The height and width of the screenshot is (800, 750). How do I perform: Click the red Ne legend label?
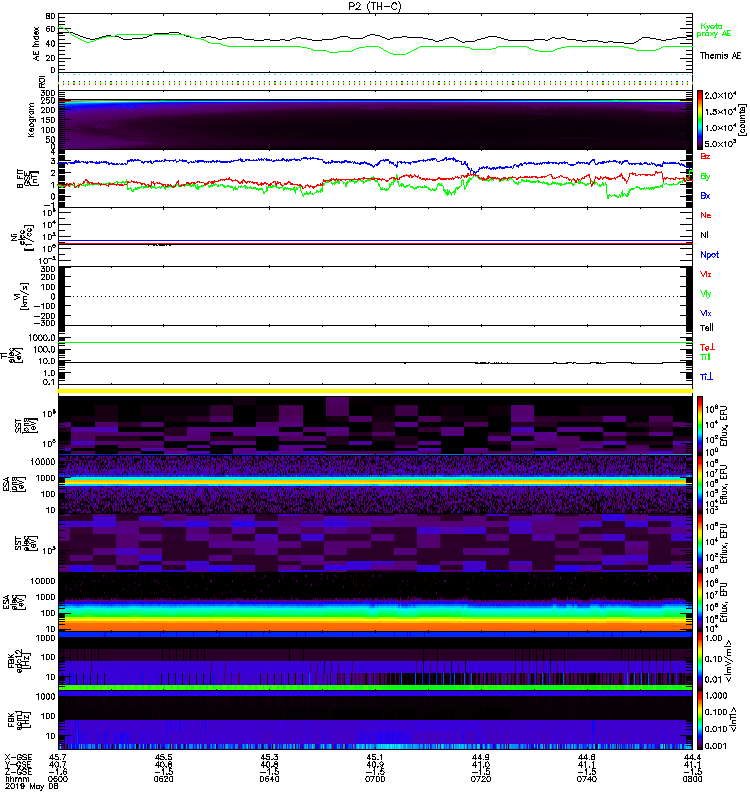pos(706,215)
